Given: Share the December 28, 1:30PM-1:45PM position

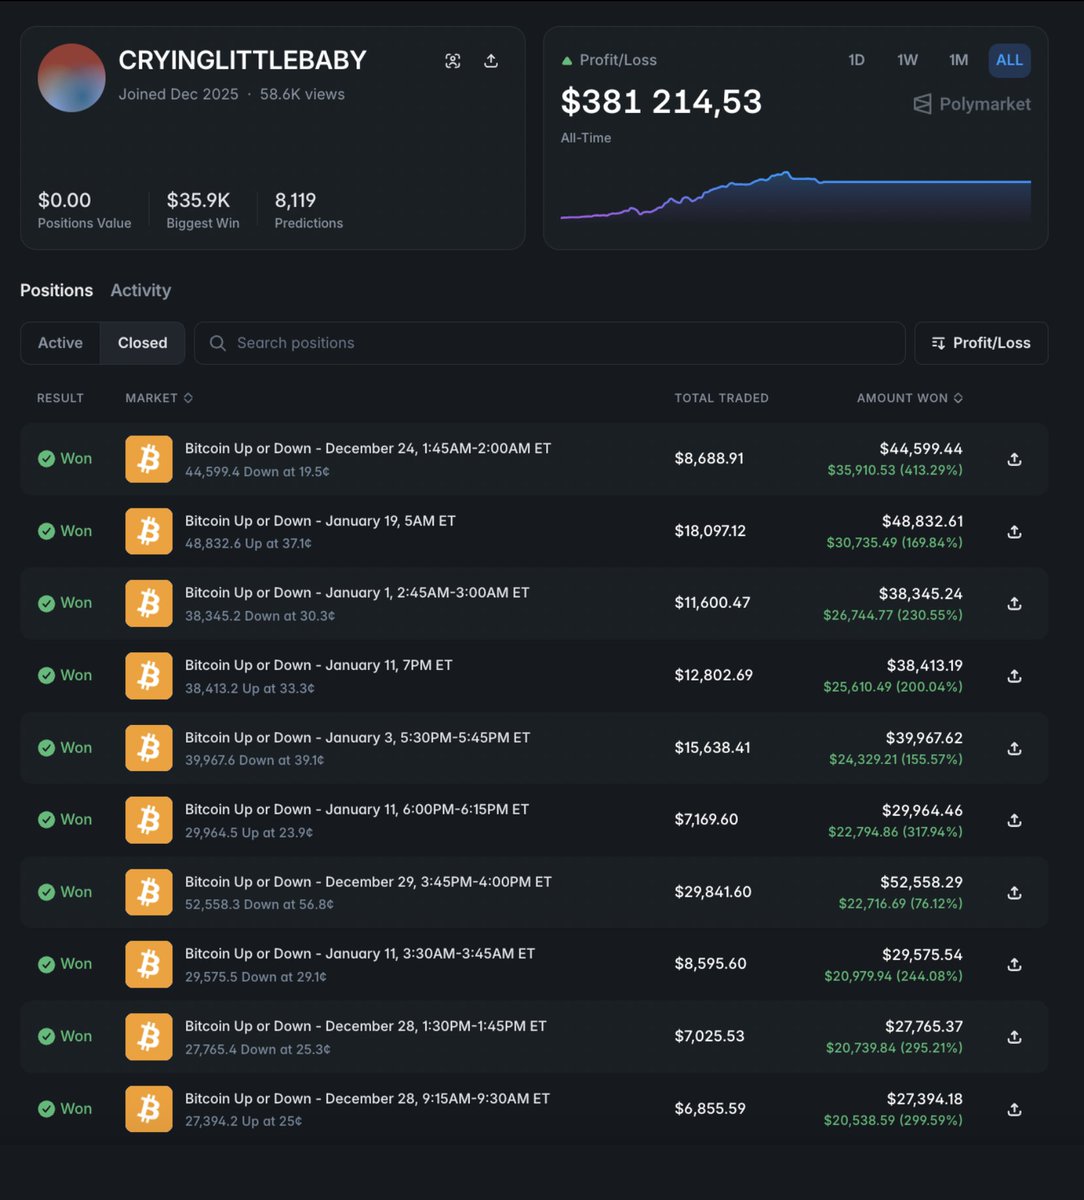Looking at the screenshot, I should coord(1014,1037).
